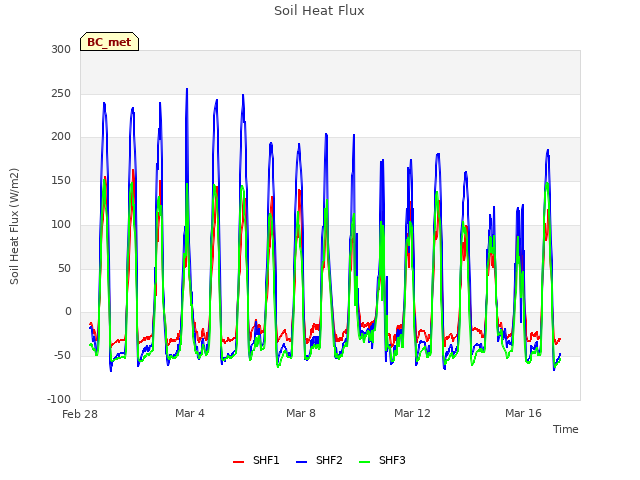
Task: Click the 300 y-axis tick label
Action: (61, 49)
